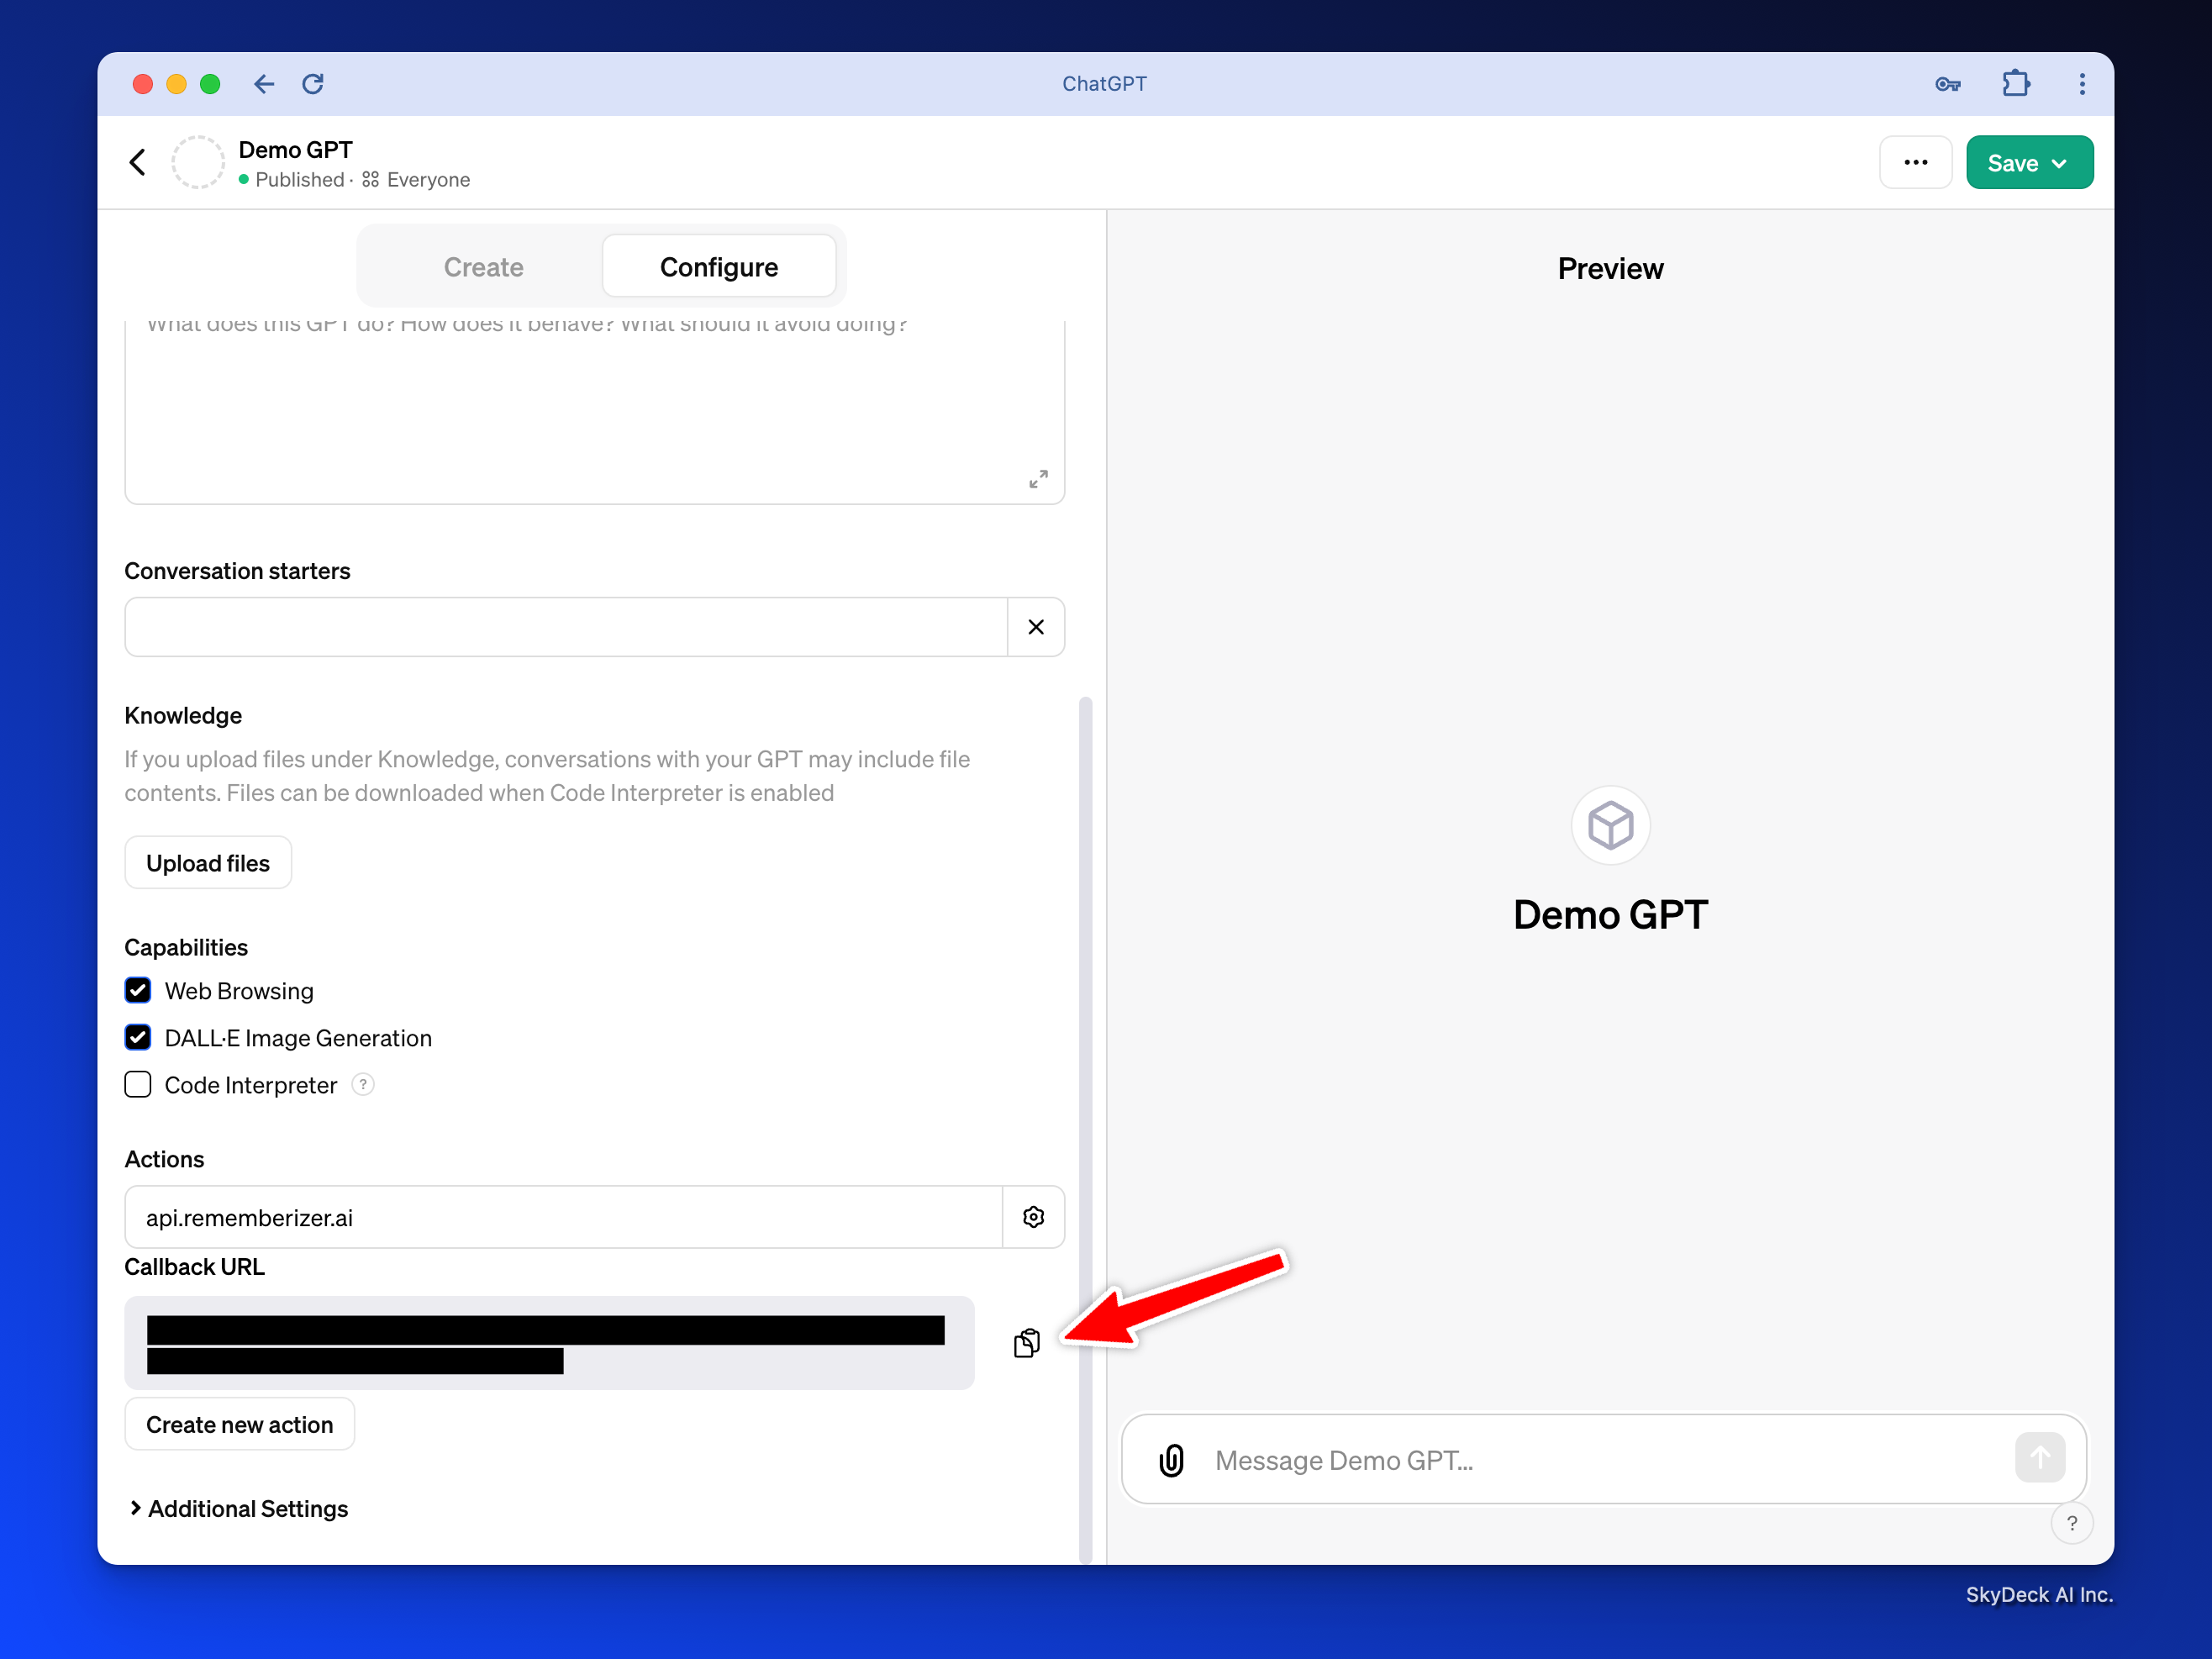
Task: Enable the Code Interpreter checkbox
Action: click(x=138, y=1084)
